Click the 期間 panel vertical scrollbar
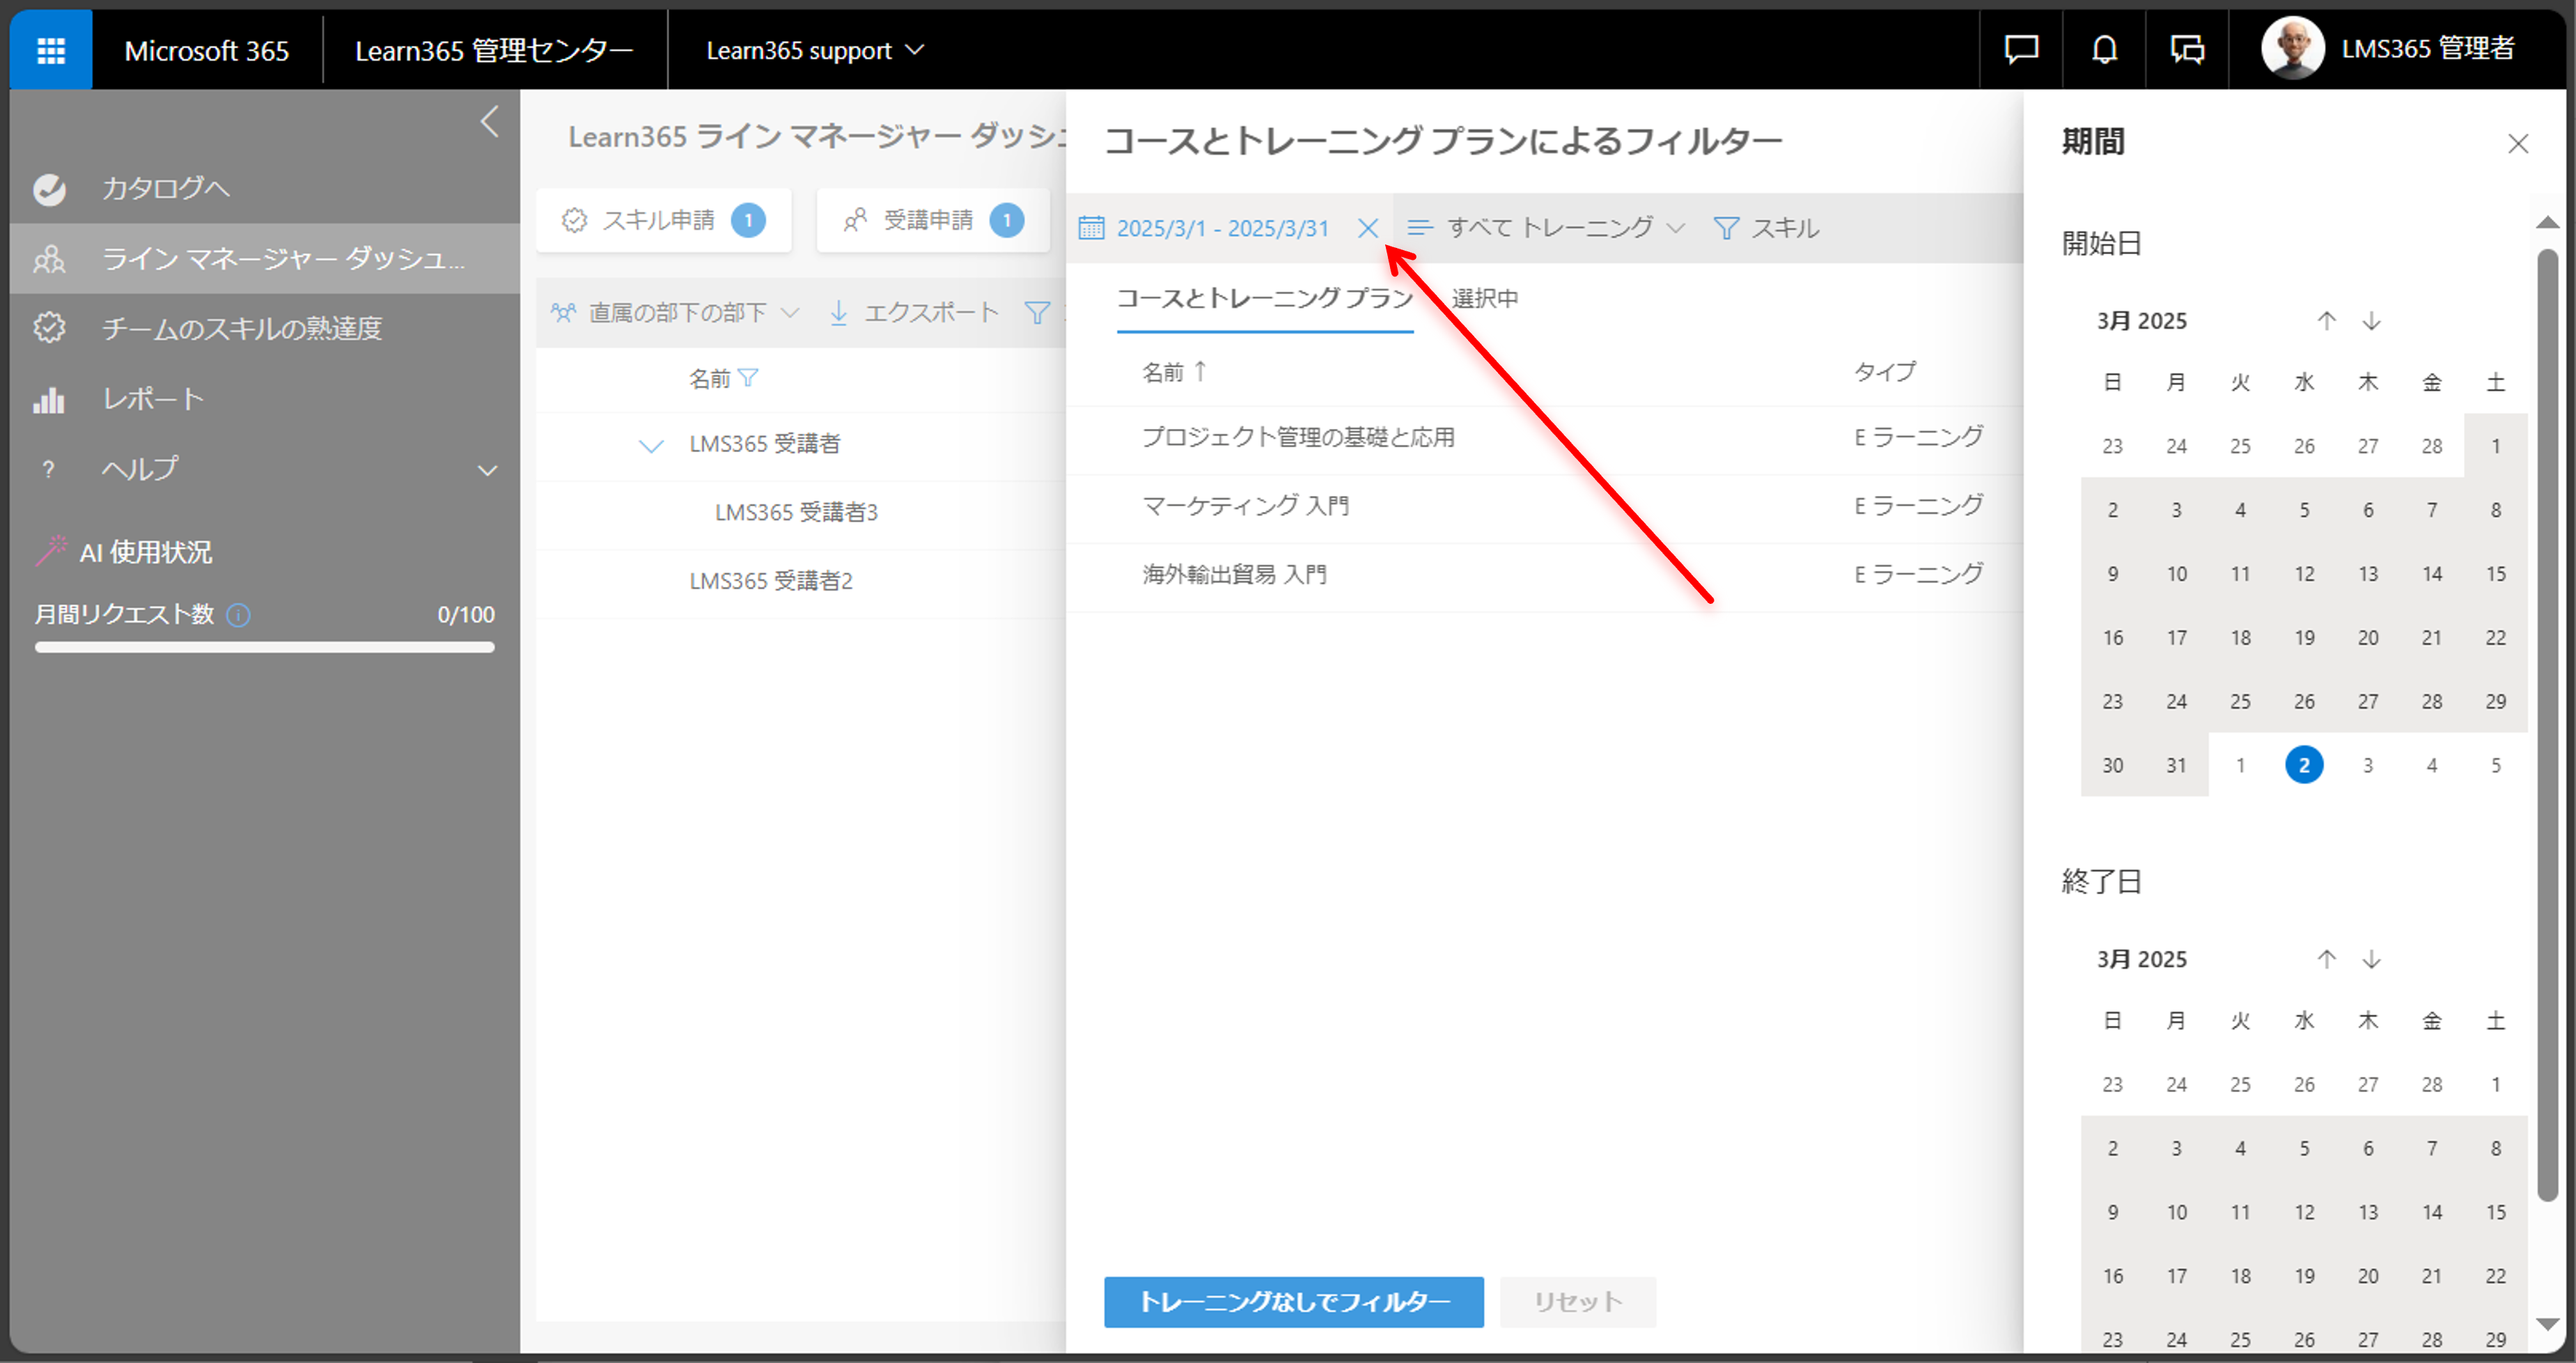 pos(2548,725)
